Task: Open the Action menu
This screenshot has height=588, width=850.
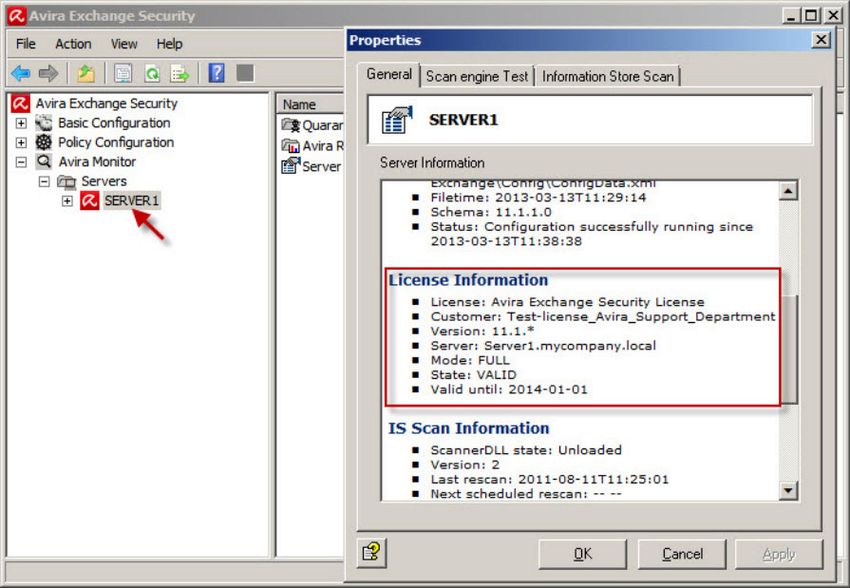Action: 73,44
